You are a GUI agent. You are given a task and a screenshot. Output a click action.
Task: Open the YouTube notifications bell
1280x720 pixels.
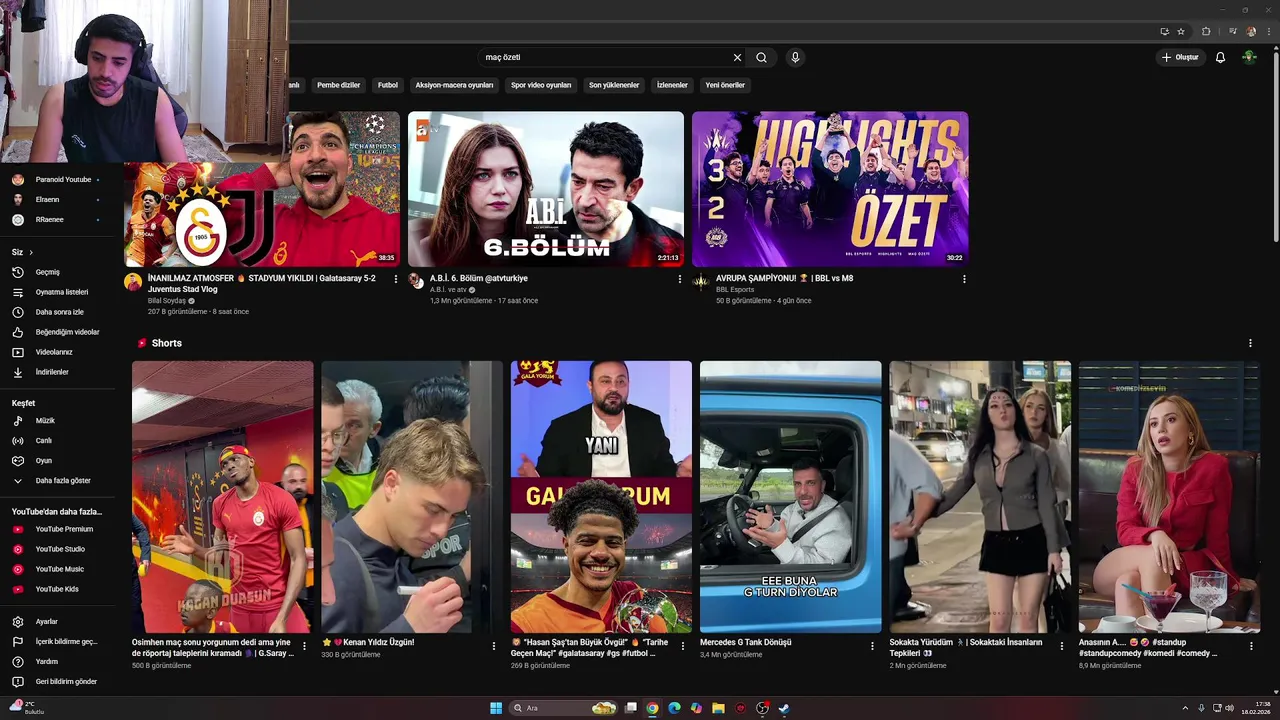click(x=1220, y=57)
